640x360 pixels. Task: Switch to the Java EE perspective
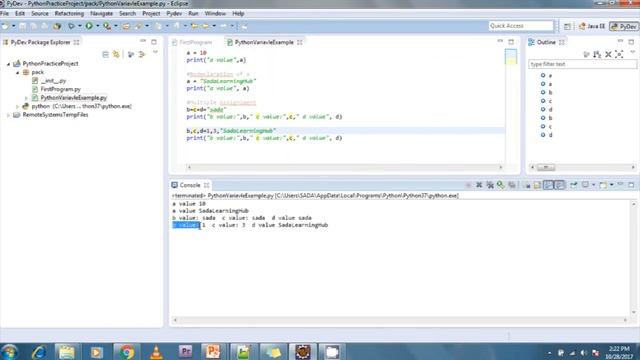(592, 26)
